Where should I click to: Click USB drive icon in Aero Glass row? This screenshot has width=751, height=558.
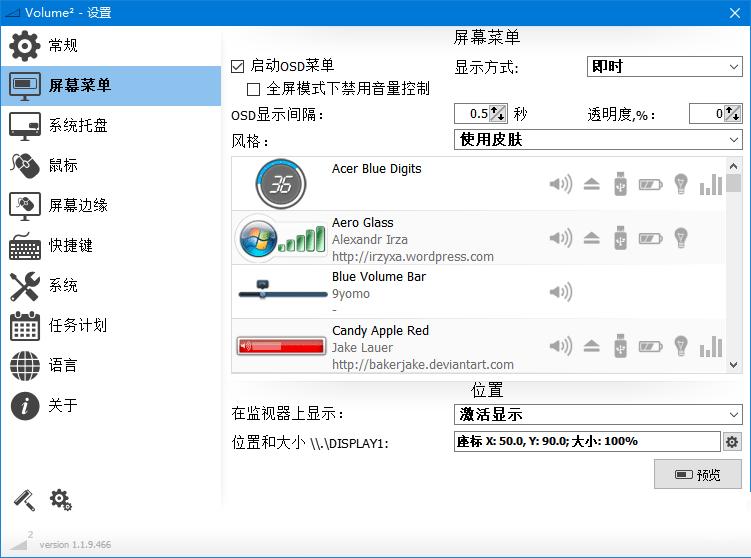[620, 238]
